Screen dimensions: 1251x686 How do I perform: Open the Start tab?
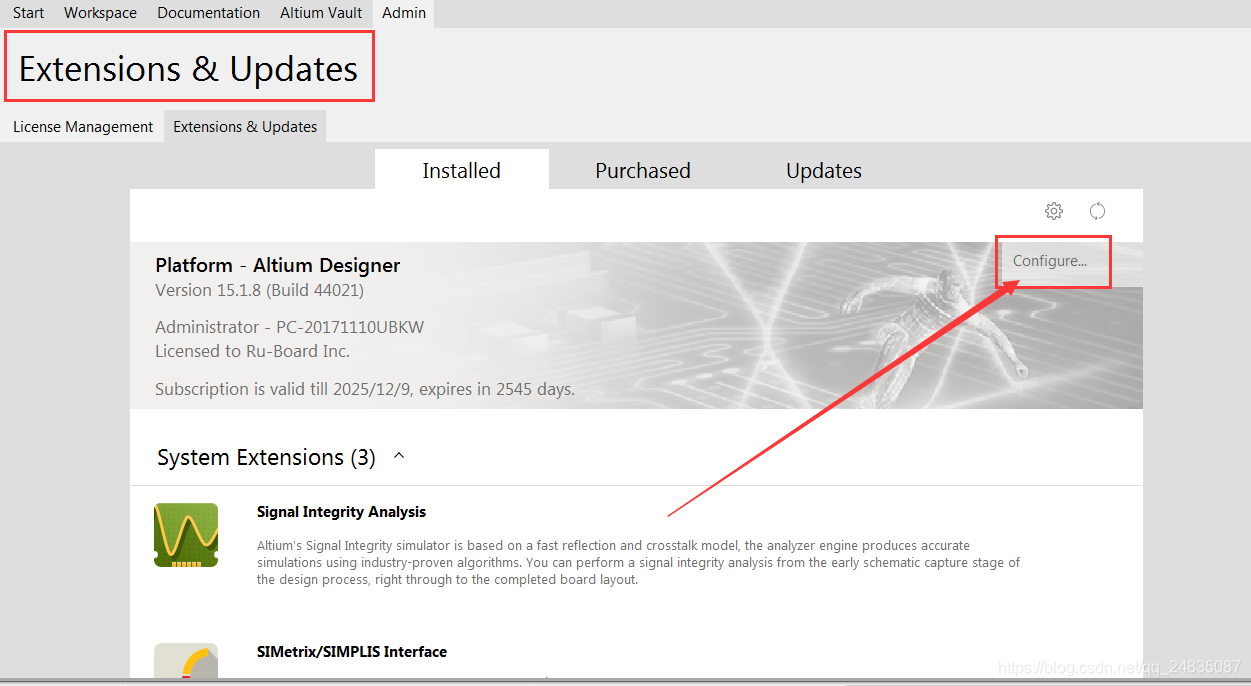pos(28,13)
